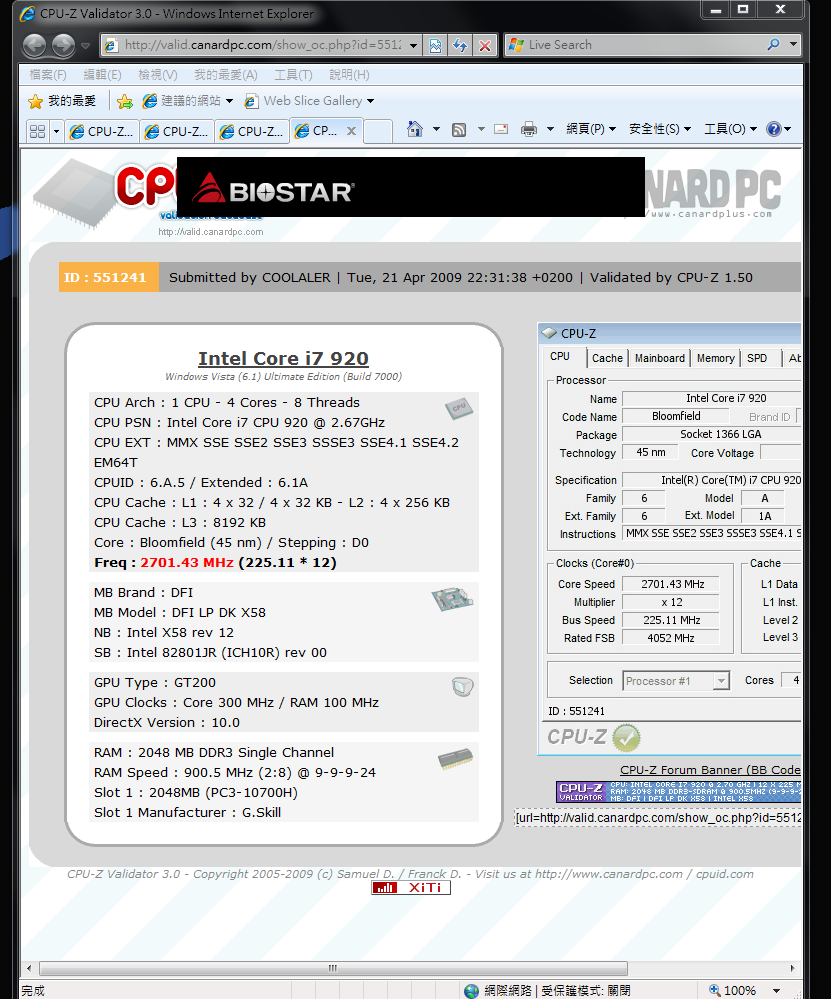Click the BB code URL text field

(x=658, y=817)
